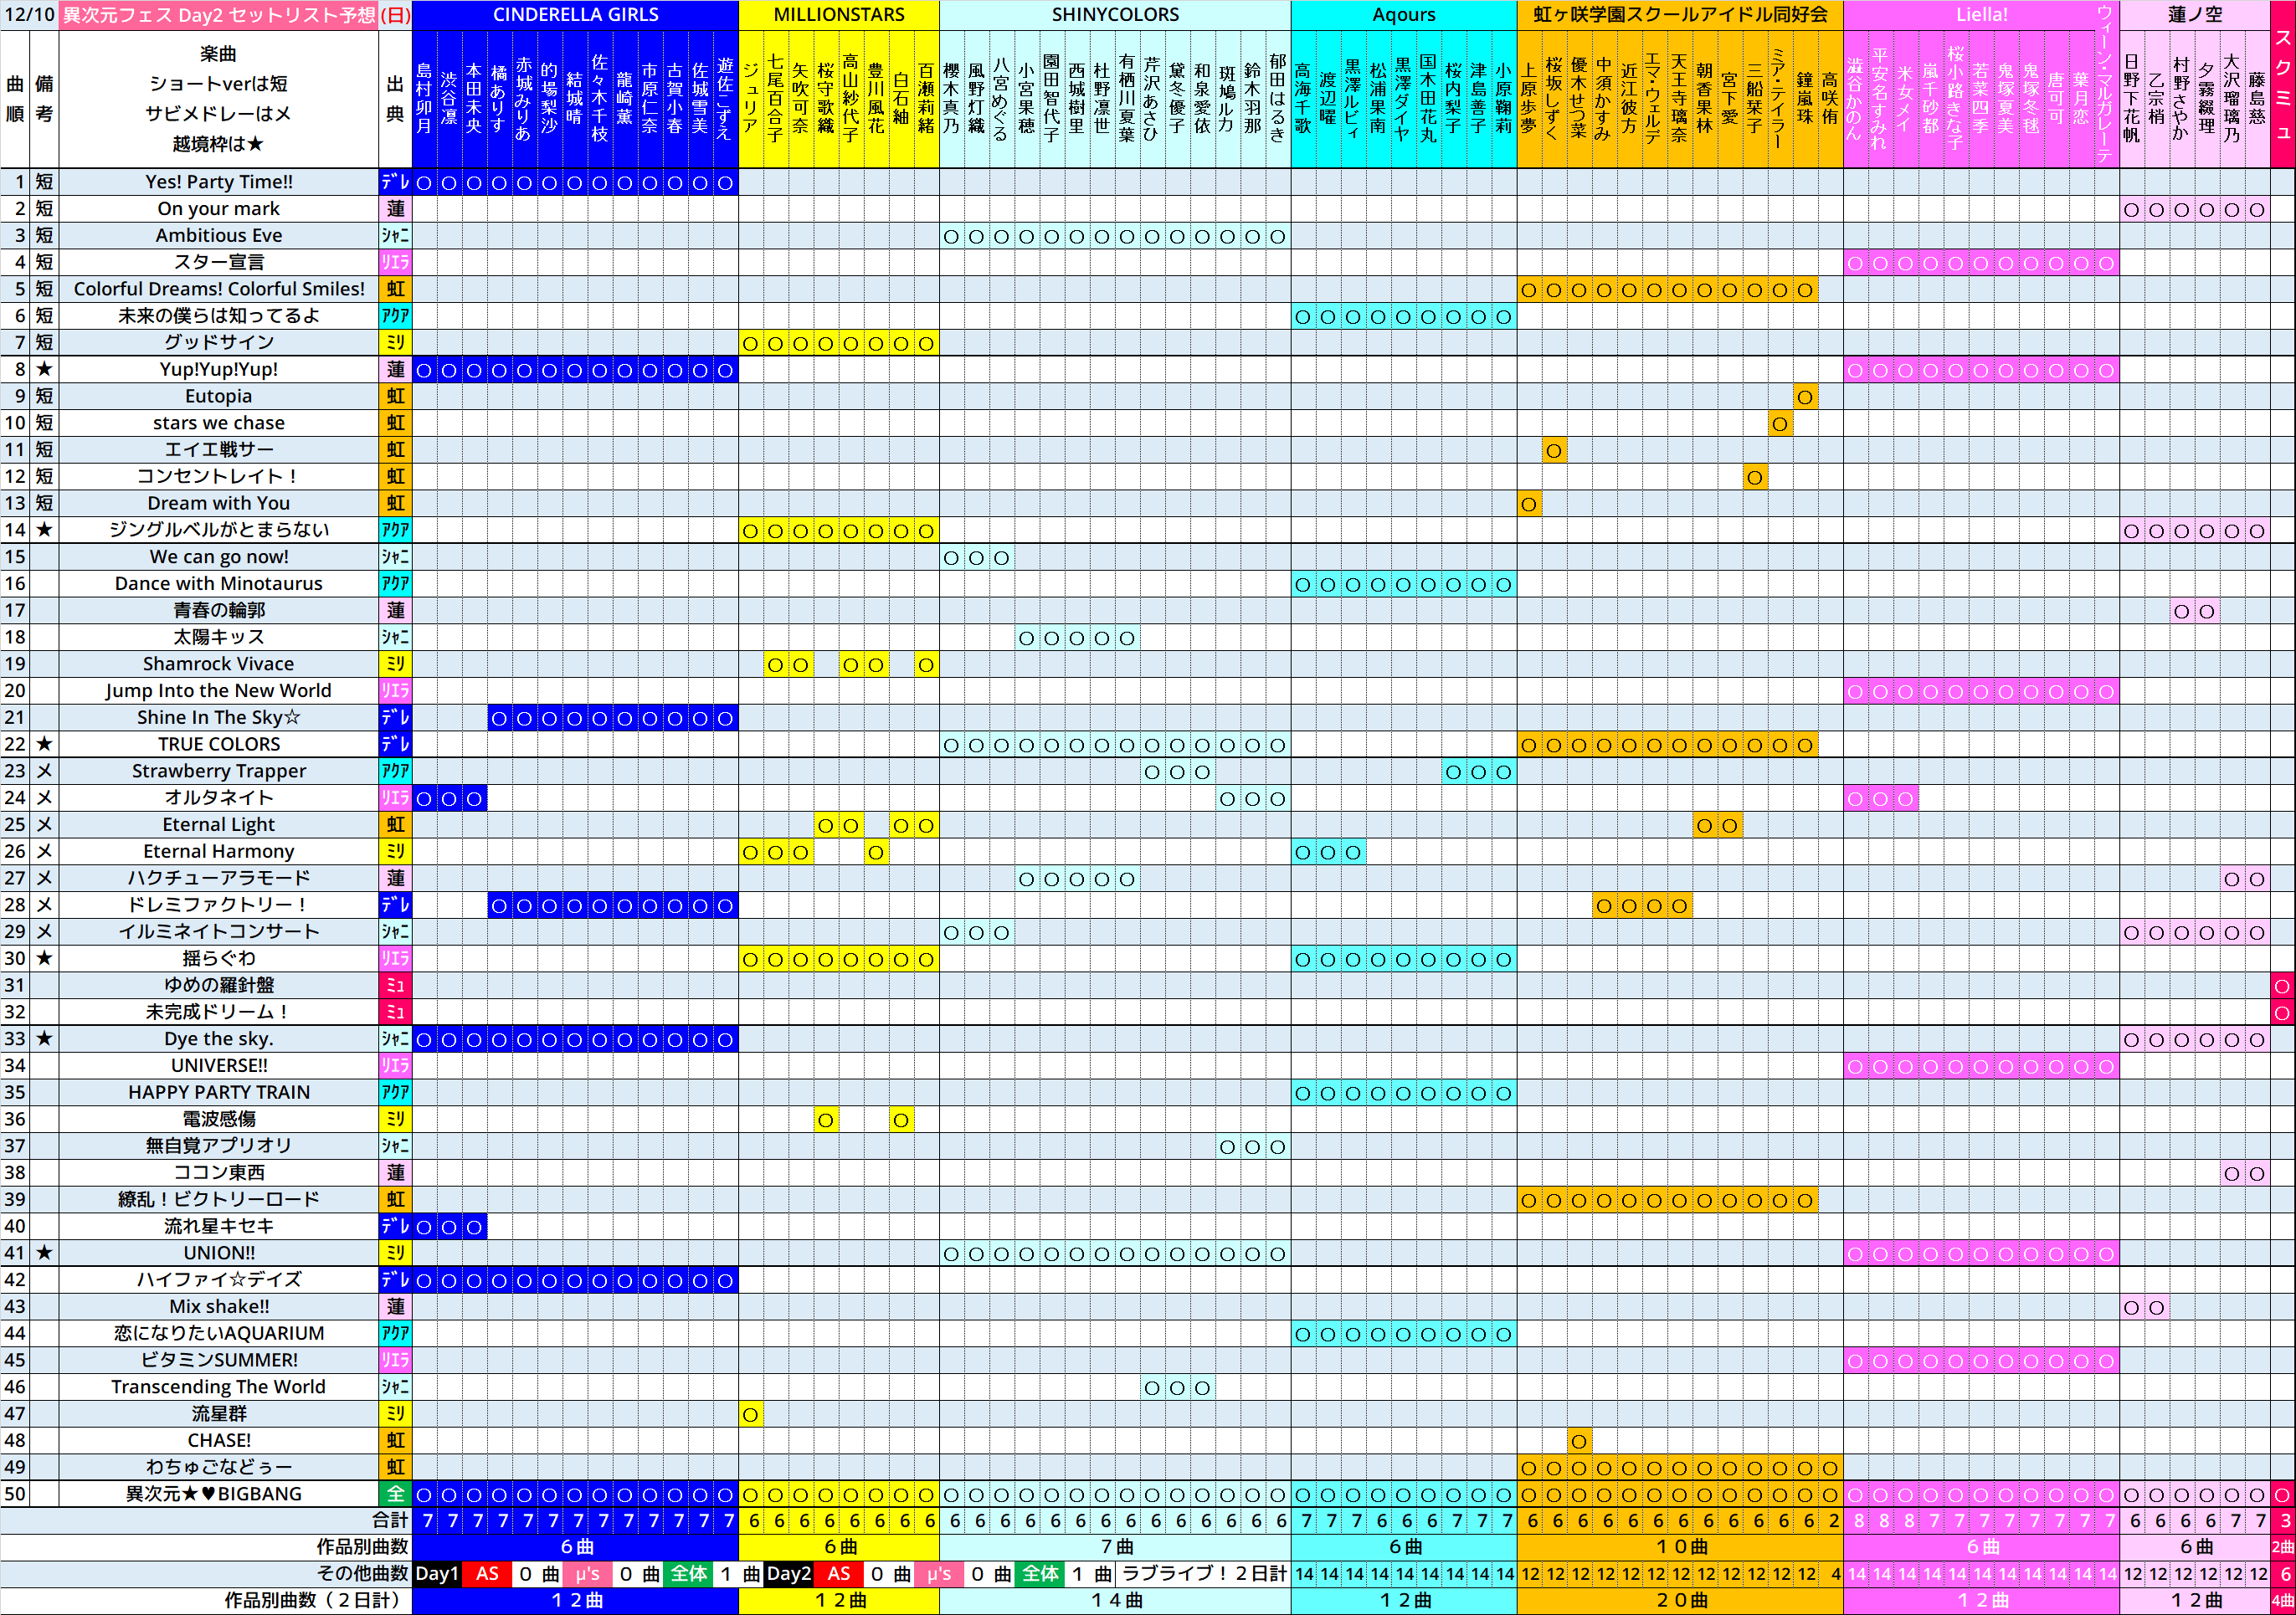The width and height of the screenshot is (2296, 1615).
Task: Click the その他曲数 label cell
Action: click(206, 1574)
